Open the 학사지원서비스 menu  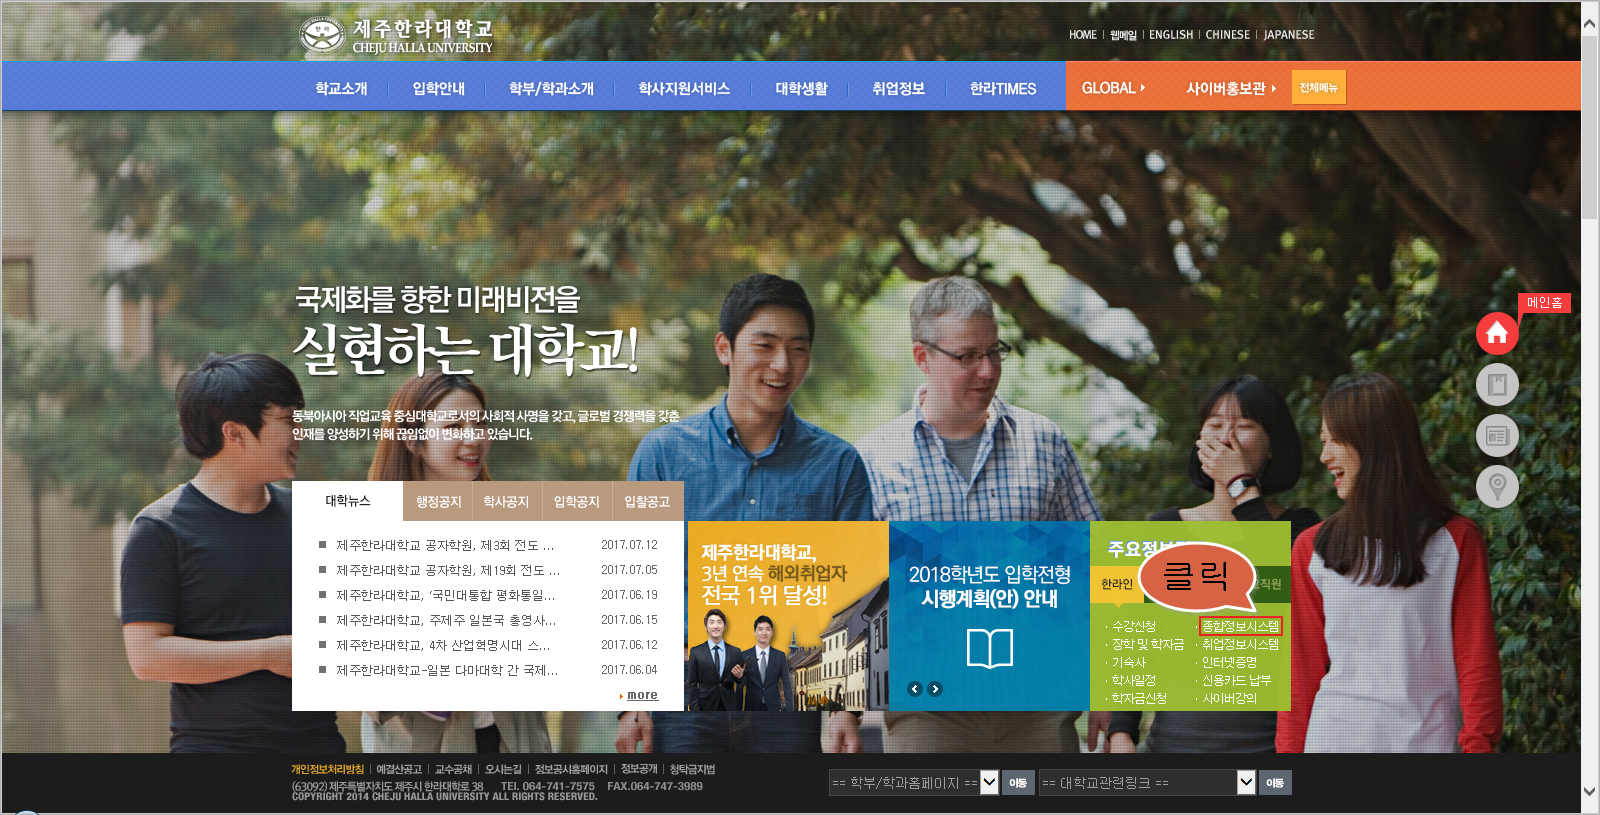coord(684,88)
